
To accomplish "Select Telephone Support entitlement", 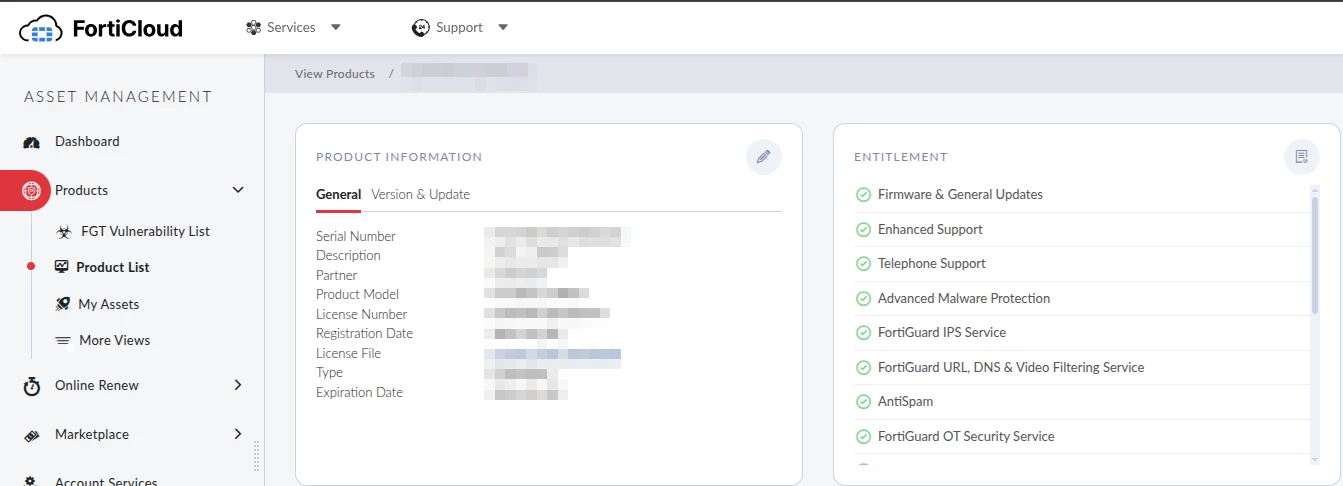I will point(932,263).
